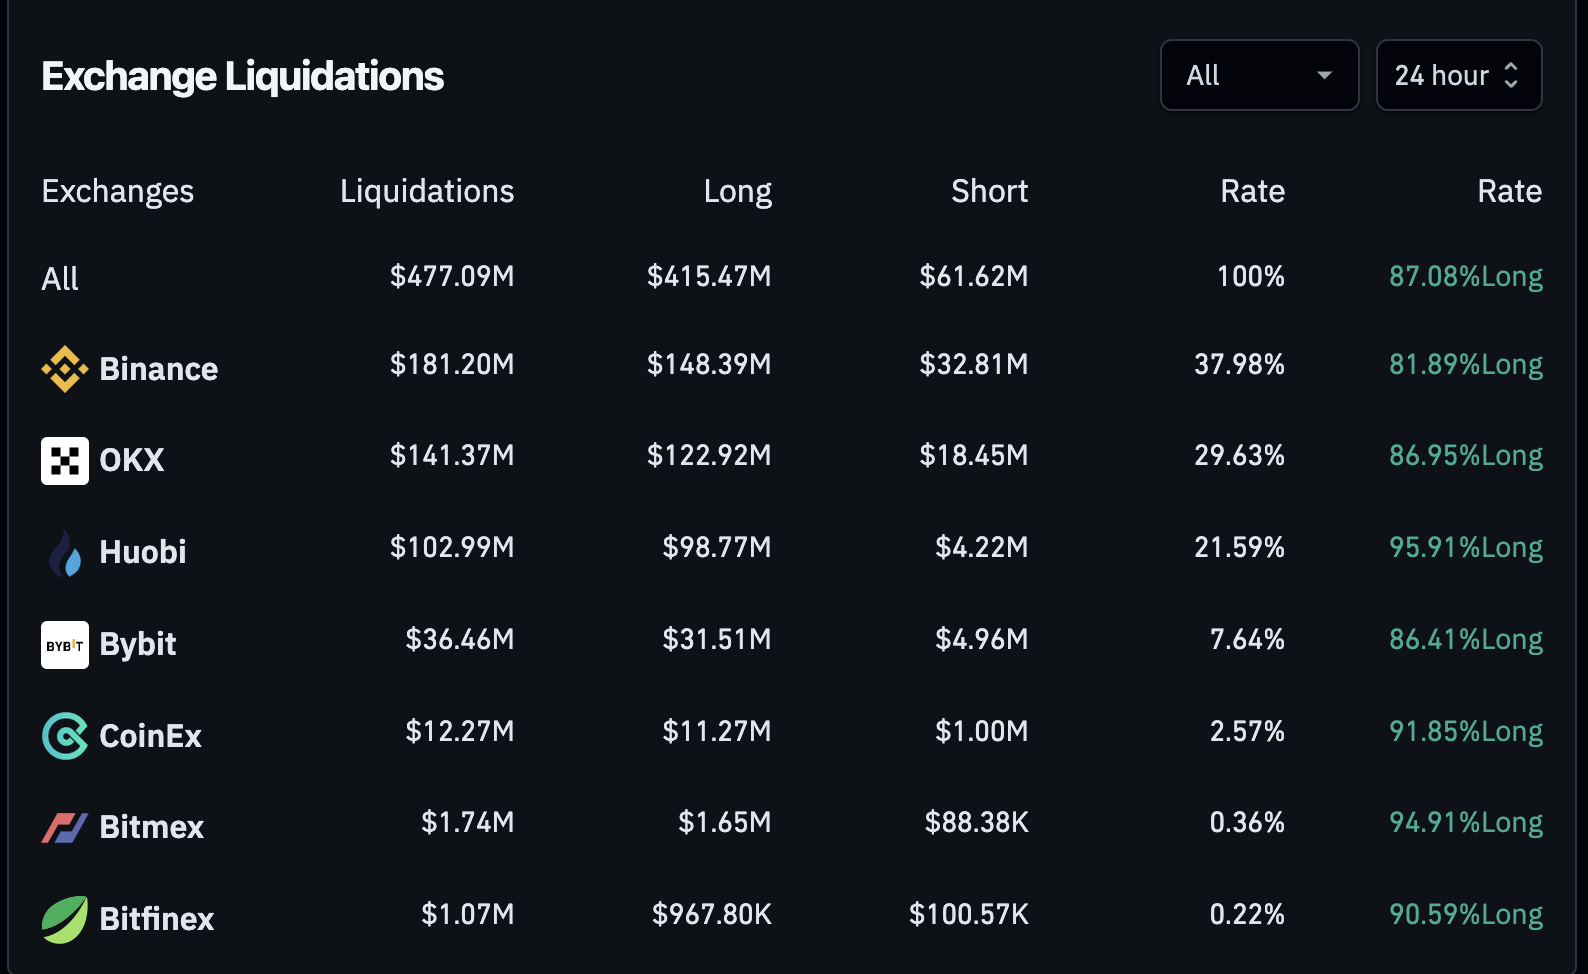The width and height of the screenshot is (1588, 974).
Task: Click OKX's 86.95% Long rate value
Action: coord(1465,456)
